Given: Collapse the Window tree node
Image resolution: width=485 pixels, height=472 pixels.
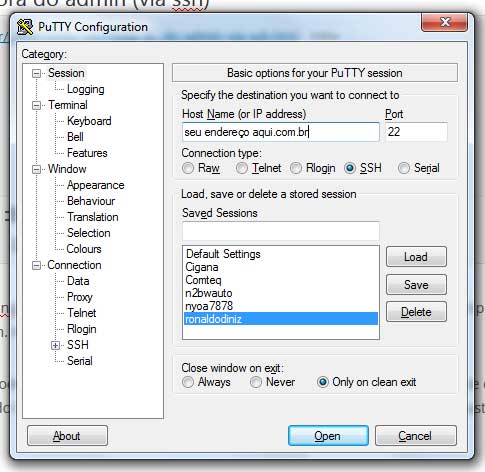Looking at the screenshot, I should [36, 169].
